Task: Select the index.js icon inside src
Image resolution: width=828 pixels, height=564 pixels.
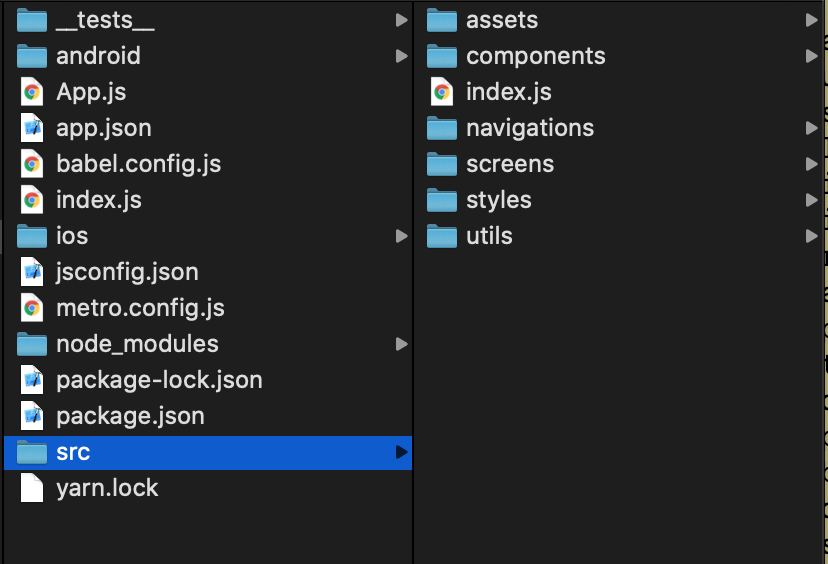Action: pyautogui.click(x=442, y=92)
